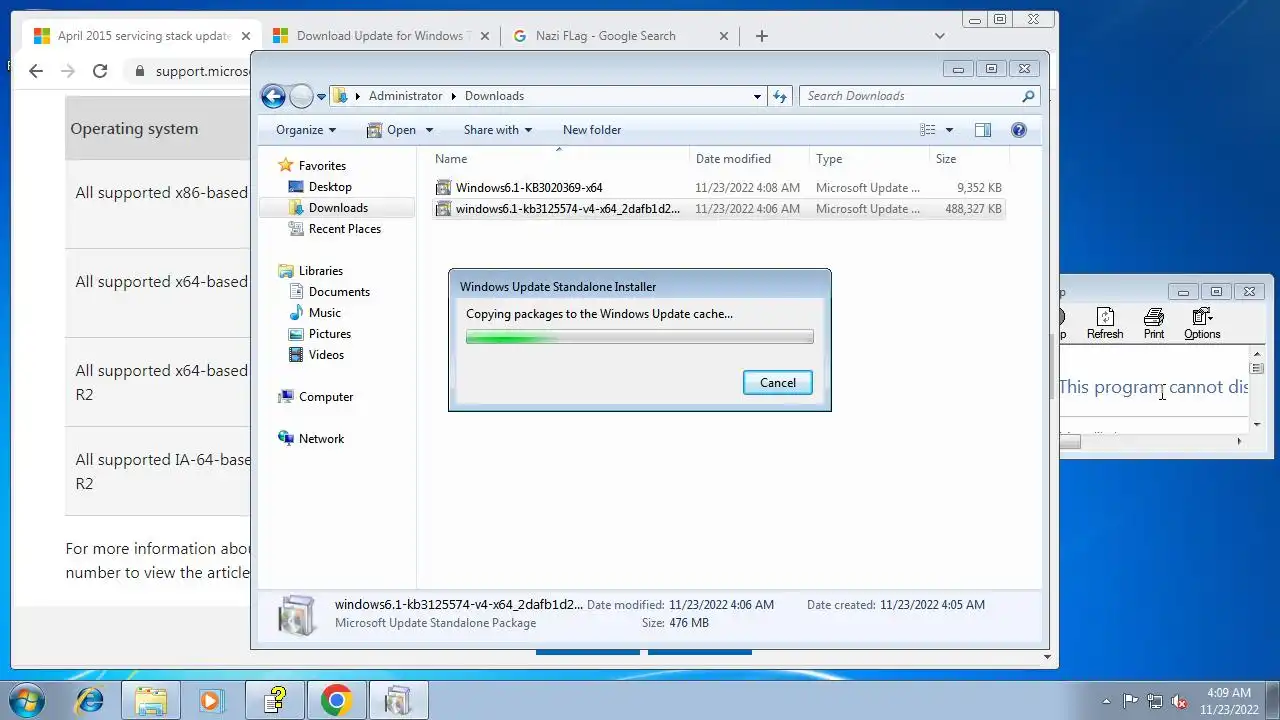Screen dimensions: 1280x720
Task: Click the change view icon
Action: [x=928, y=130]
